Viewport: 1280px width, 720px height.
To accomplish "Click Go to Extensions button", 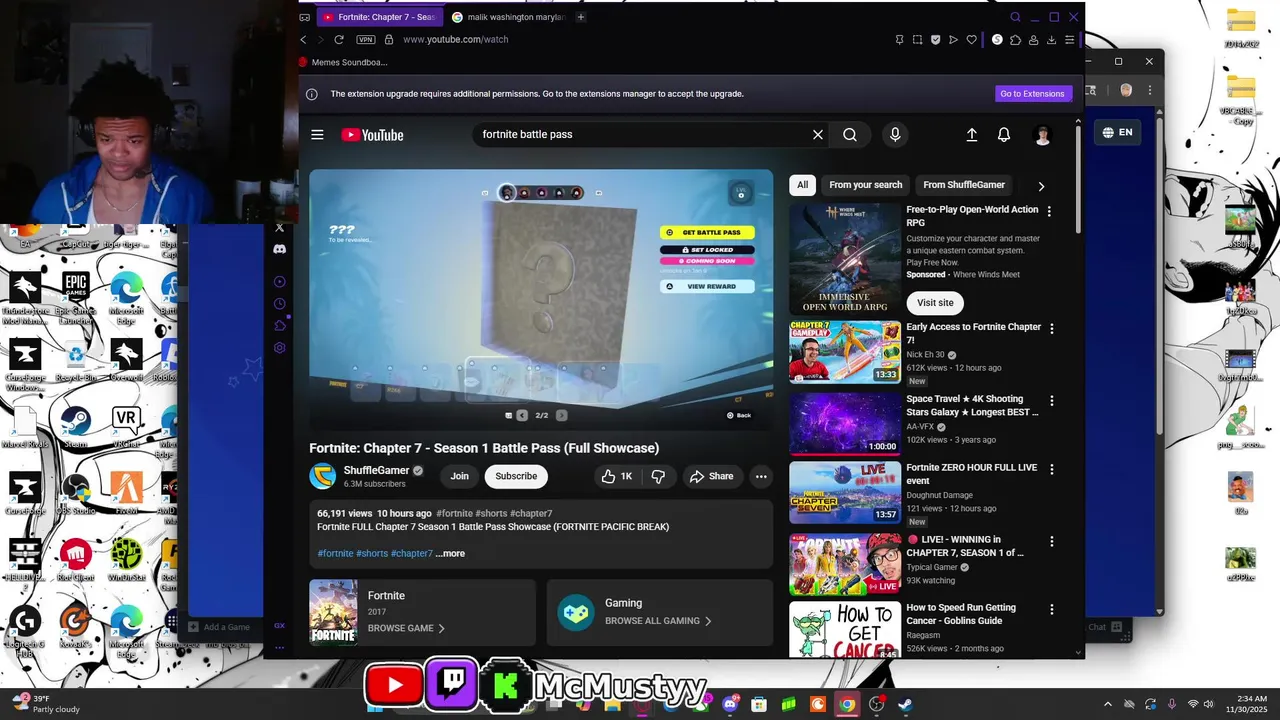I will click(x=1034, y=94).
